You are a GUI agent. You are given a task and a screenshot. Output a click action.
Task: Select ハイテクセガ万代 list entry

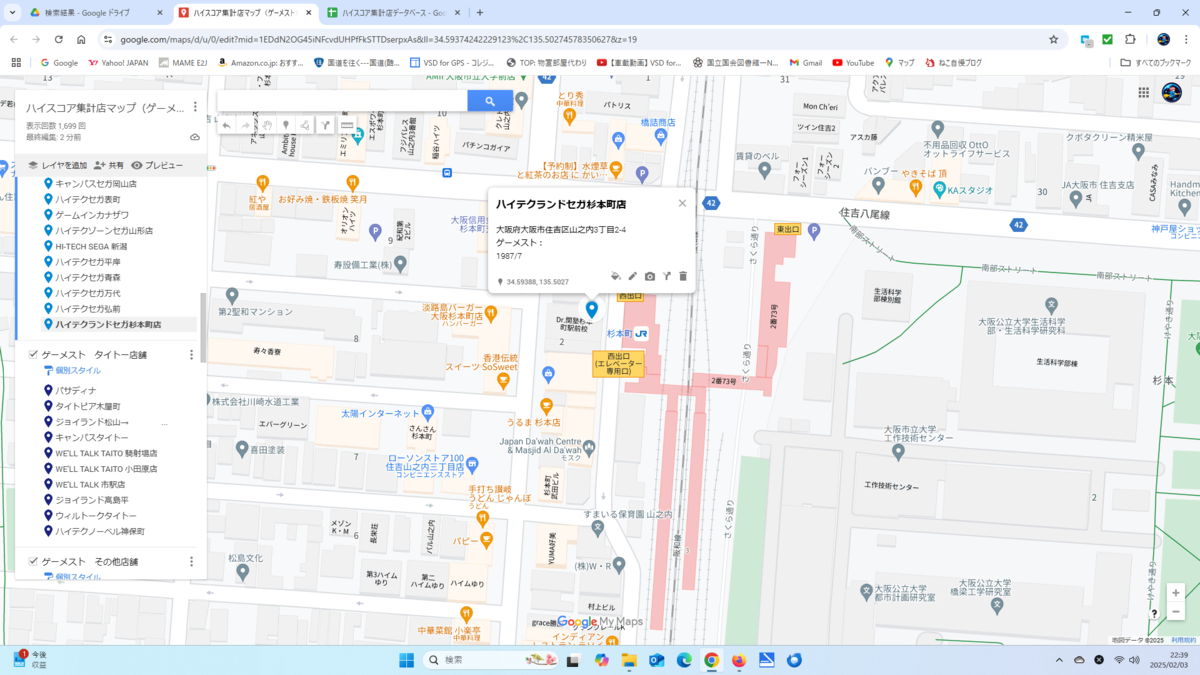point(87,293)
